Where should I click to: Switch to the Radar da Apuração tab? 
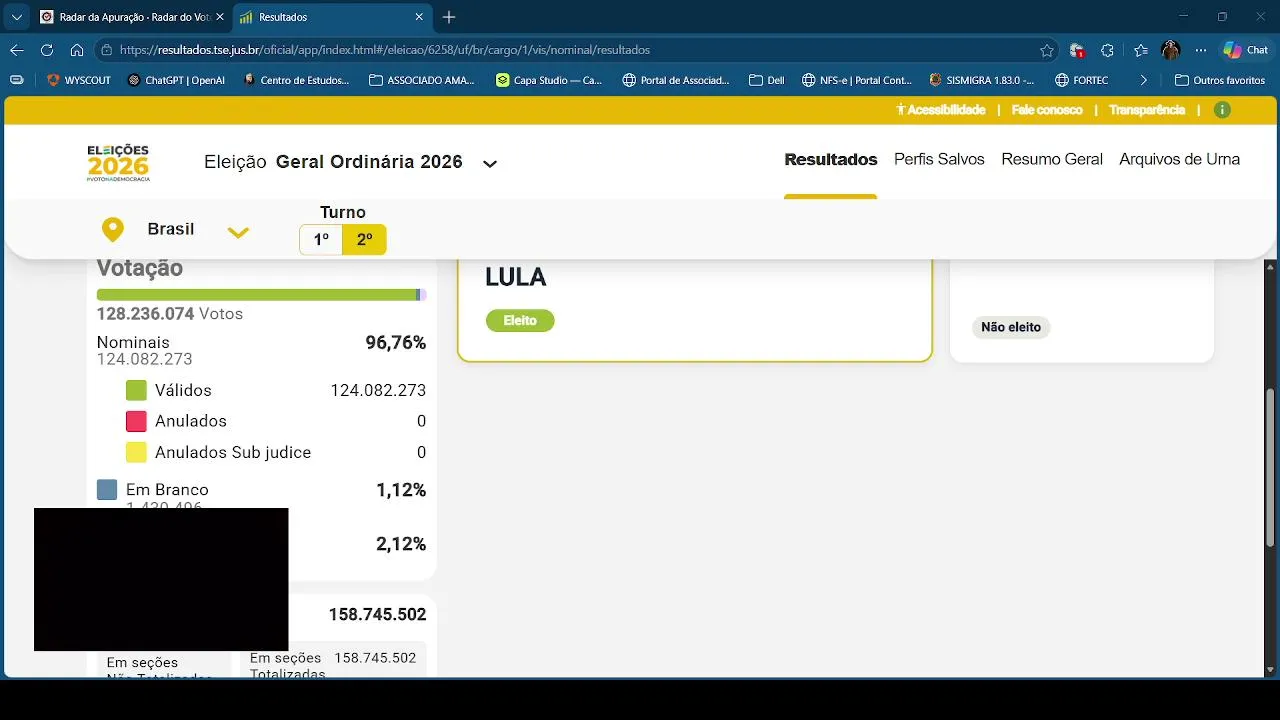click(131, 17)
